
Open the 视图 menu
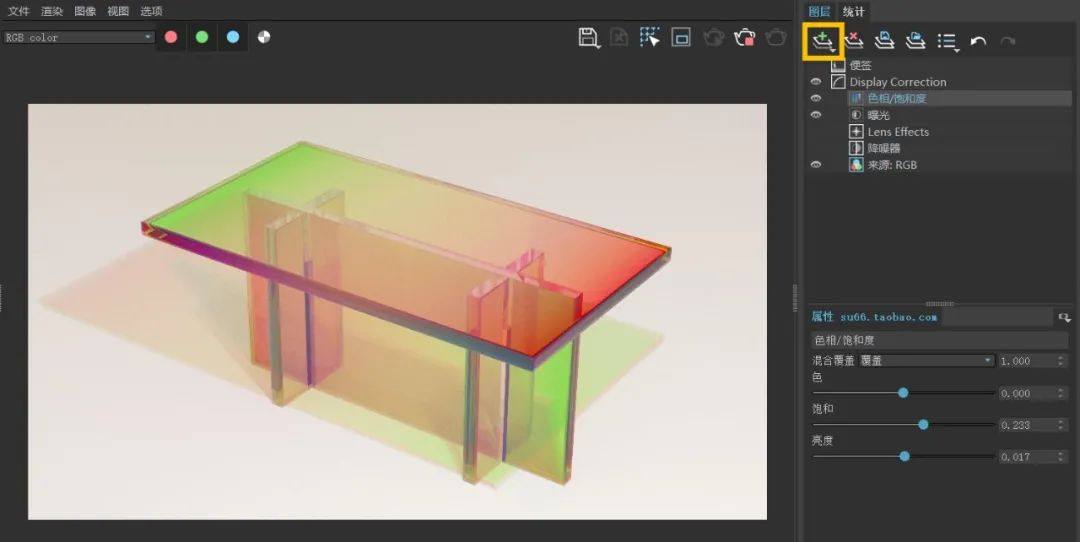[118, 11]
